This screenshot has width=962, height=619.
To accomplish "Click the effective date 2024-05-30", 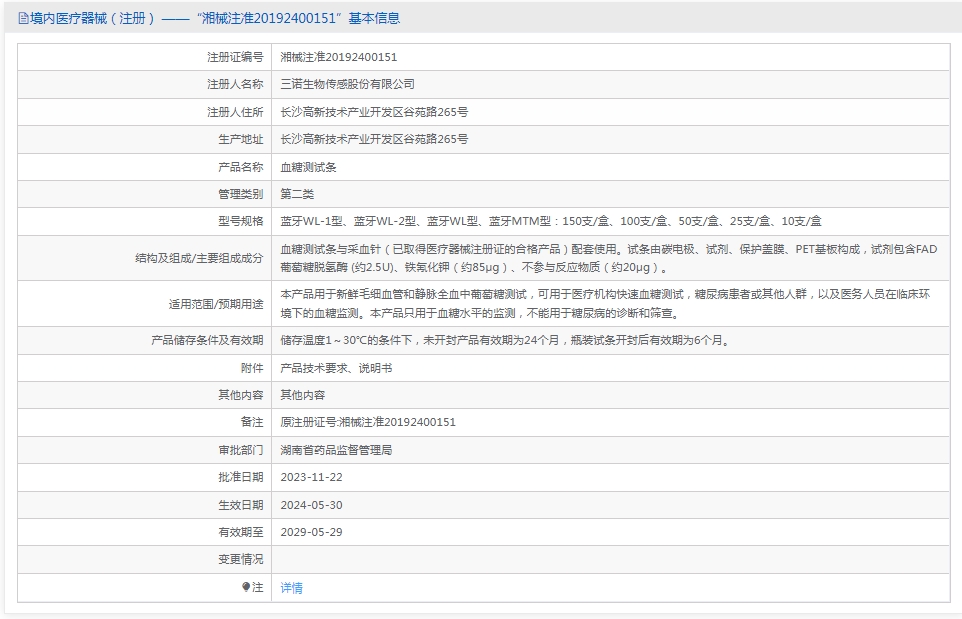I will coord(312,505).
